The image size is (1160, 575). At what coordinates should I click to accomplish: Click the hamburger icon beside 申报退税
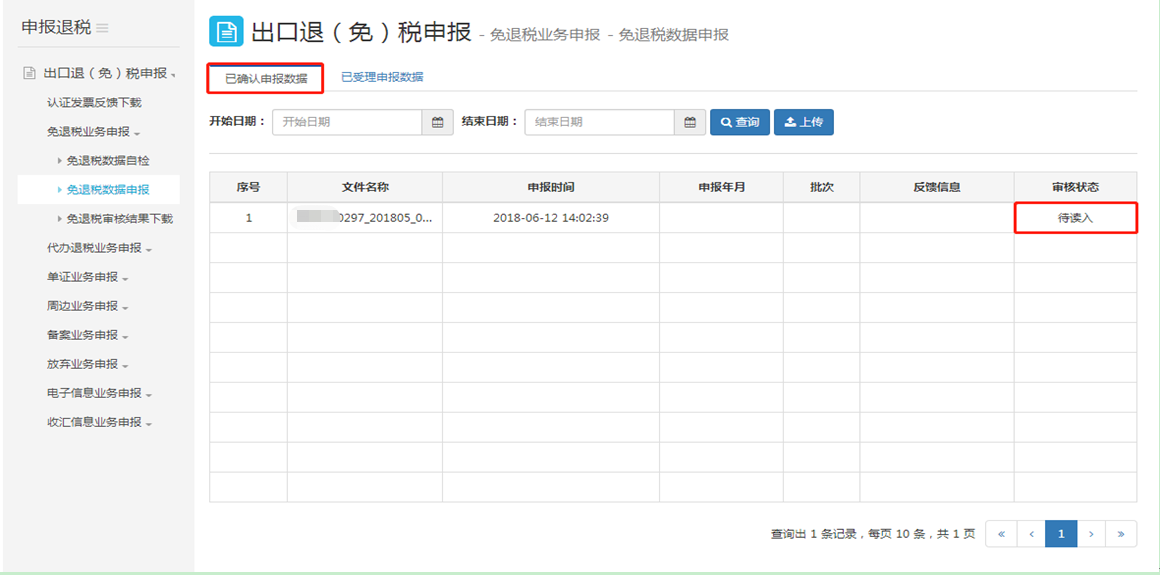[103, 28]
